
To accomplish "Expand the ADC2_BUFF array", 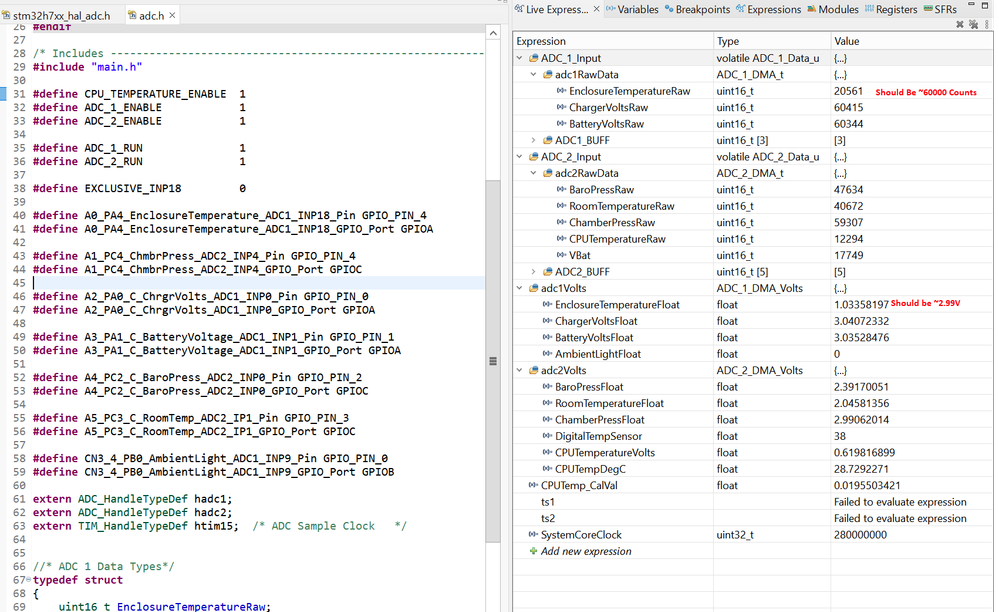I will point(533,272).
